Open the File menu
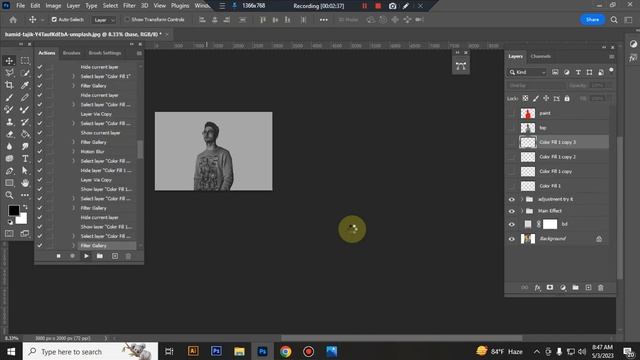The image size is (640, 360). click(20, 6)
